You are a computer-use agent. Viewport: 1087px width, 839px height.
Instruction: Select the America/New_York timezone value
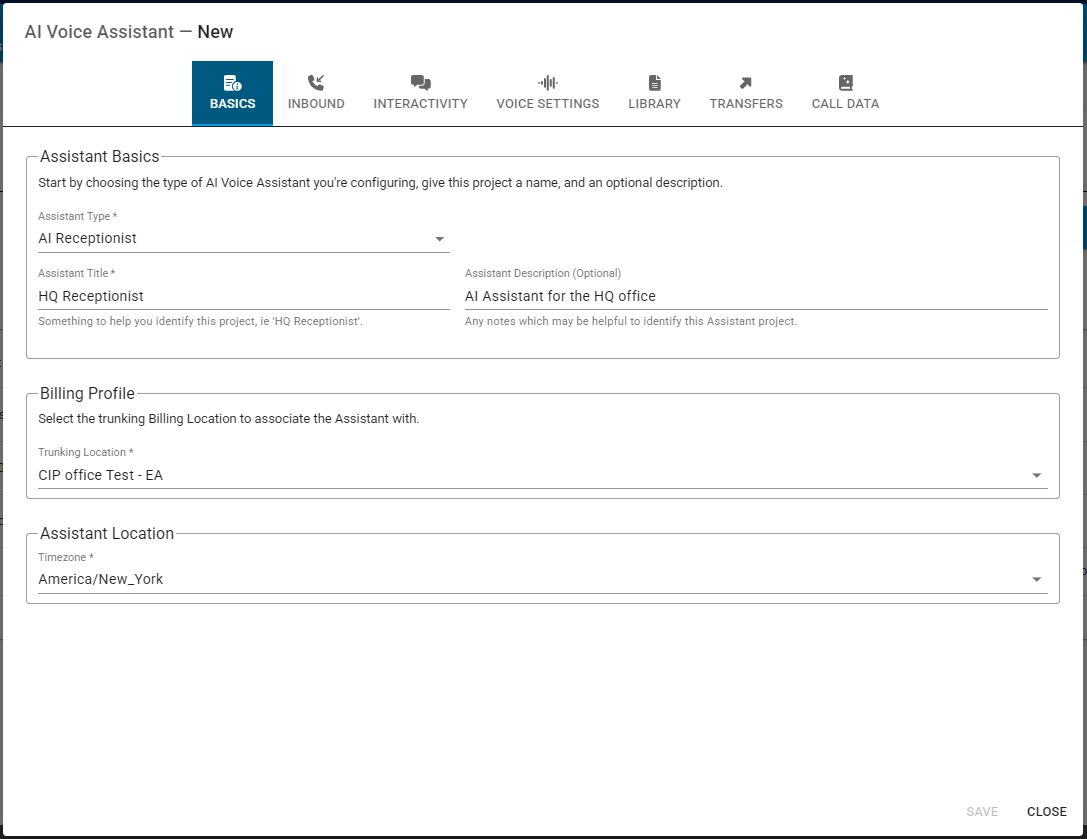point(101,579)
